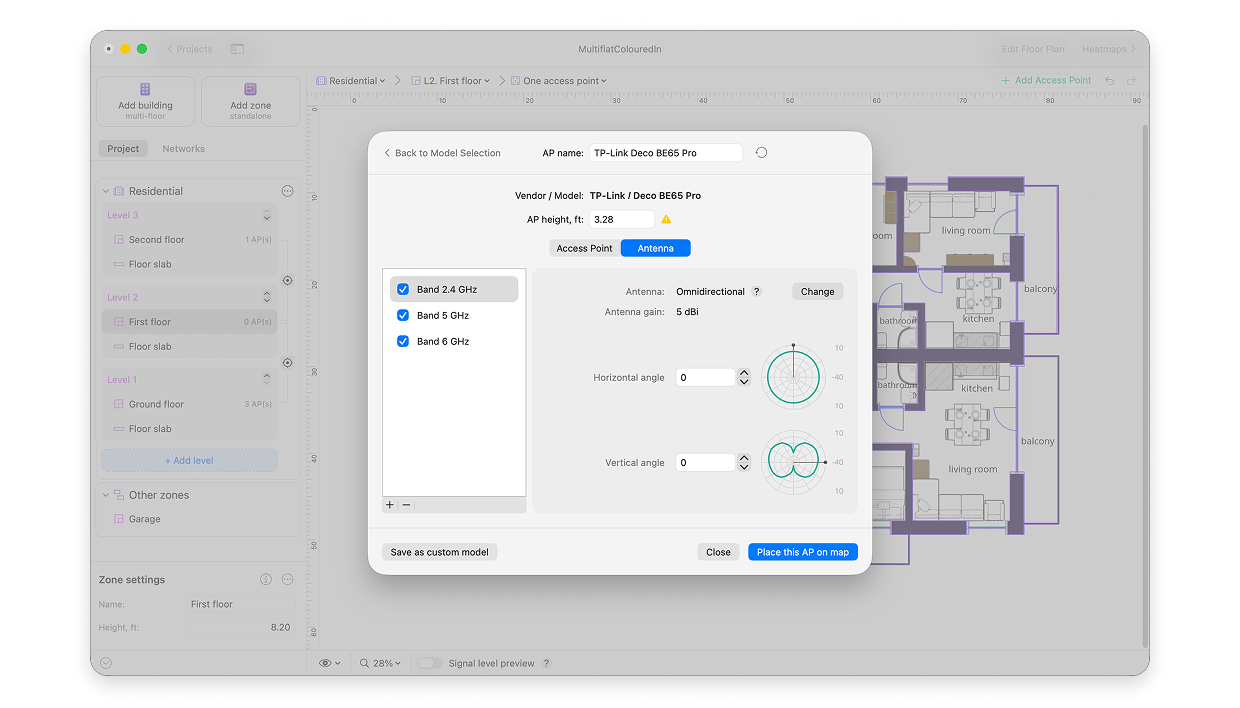Toggle the Signal level preview switch
Viewport: 1240px width, 708px height.
pyautogui.click(x=429, y=663)
